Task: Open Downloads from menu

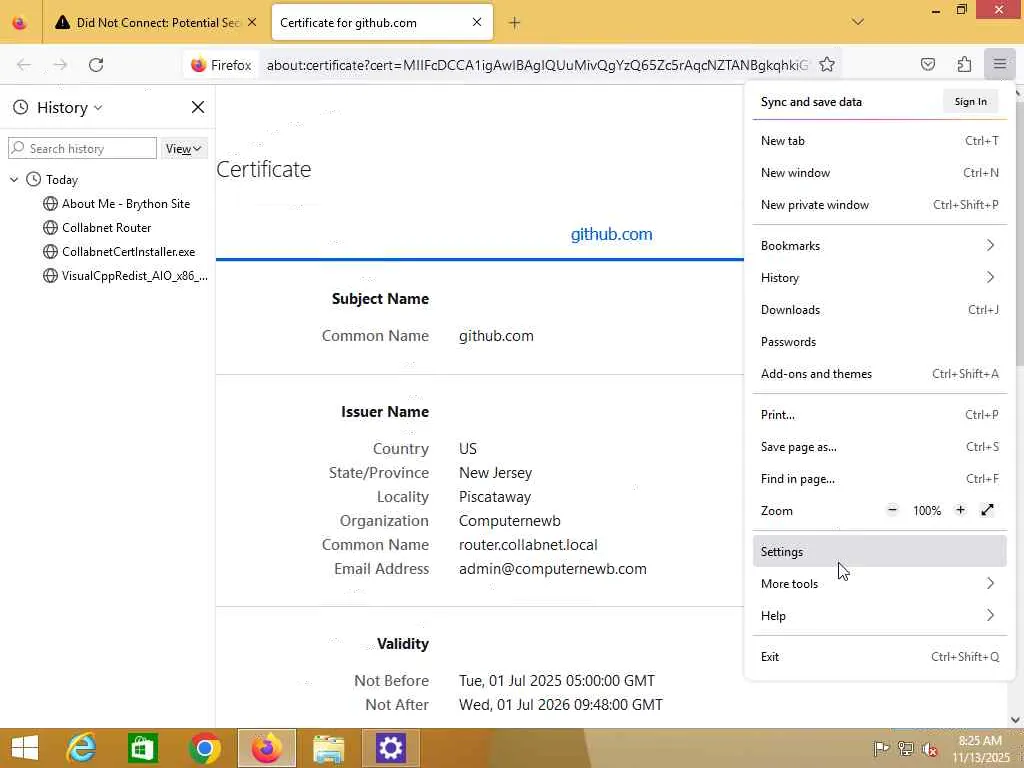Action: [x=880, y=310]
